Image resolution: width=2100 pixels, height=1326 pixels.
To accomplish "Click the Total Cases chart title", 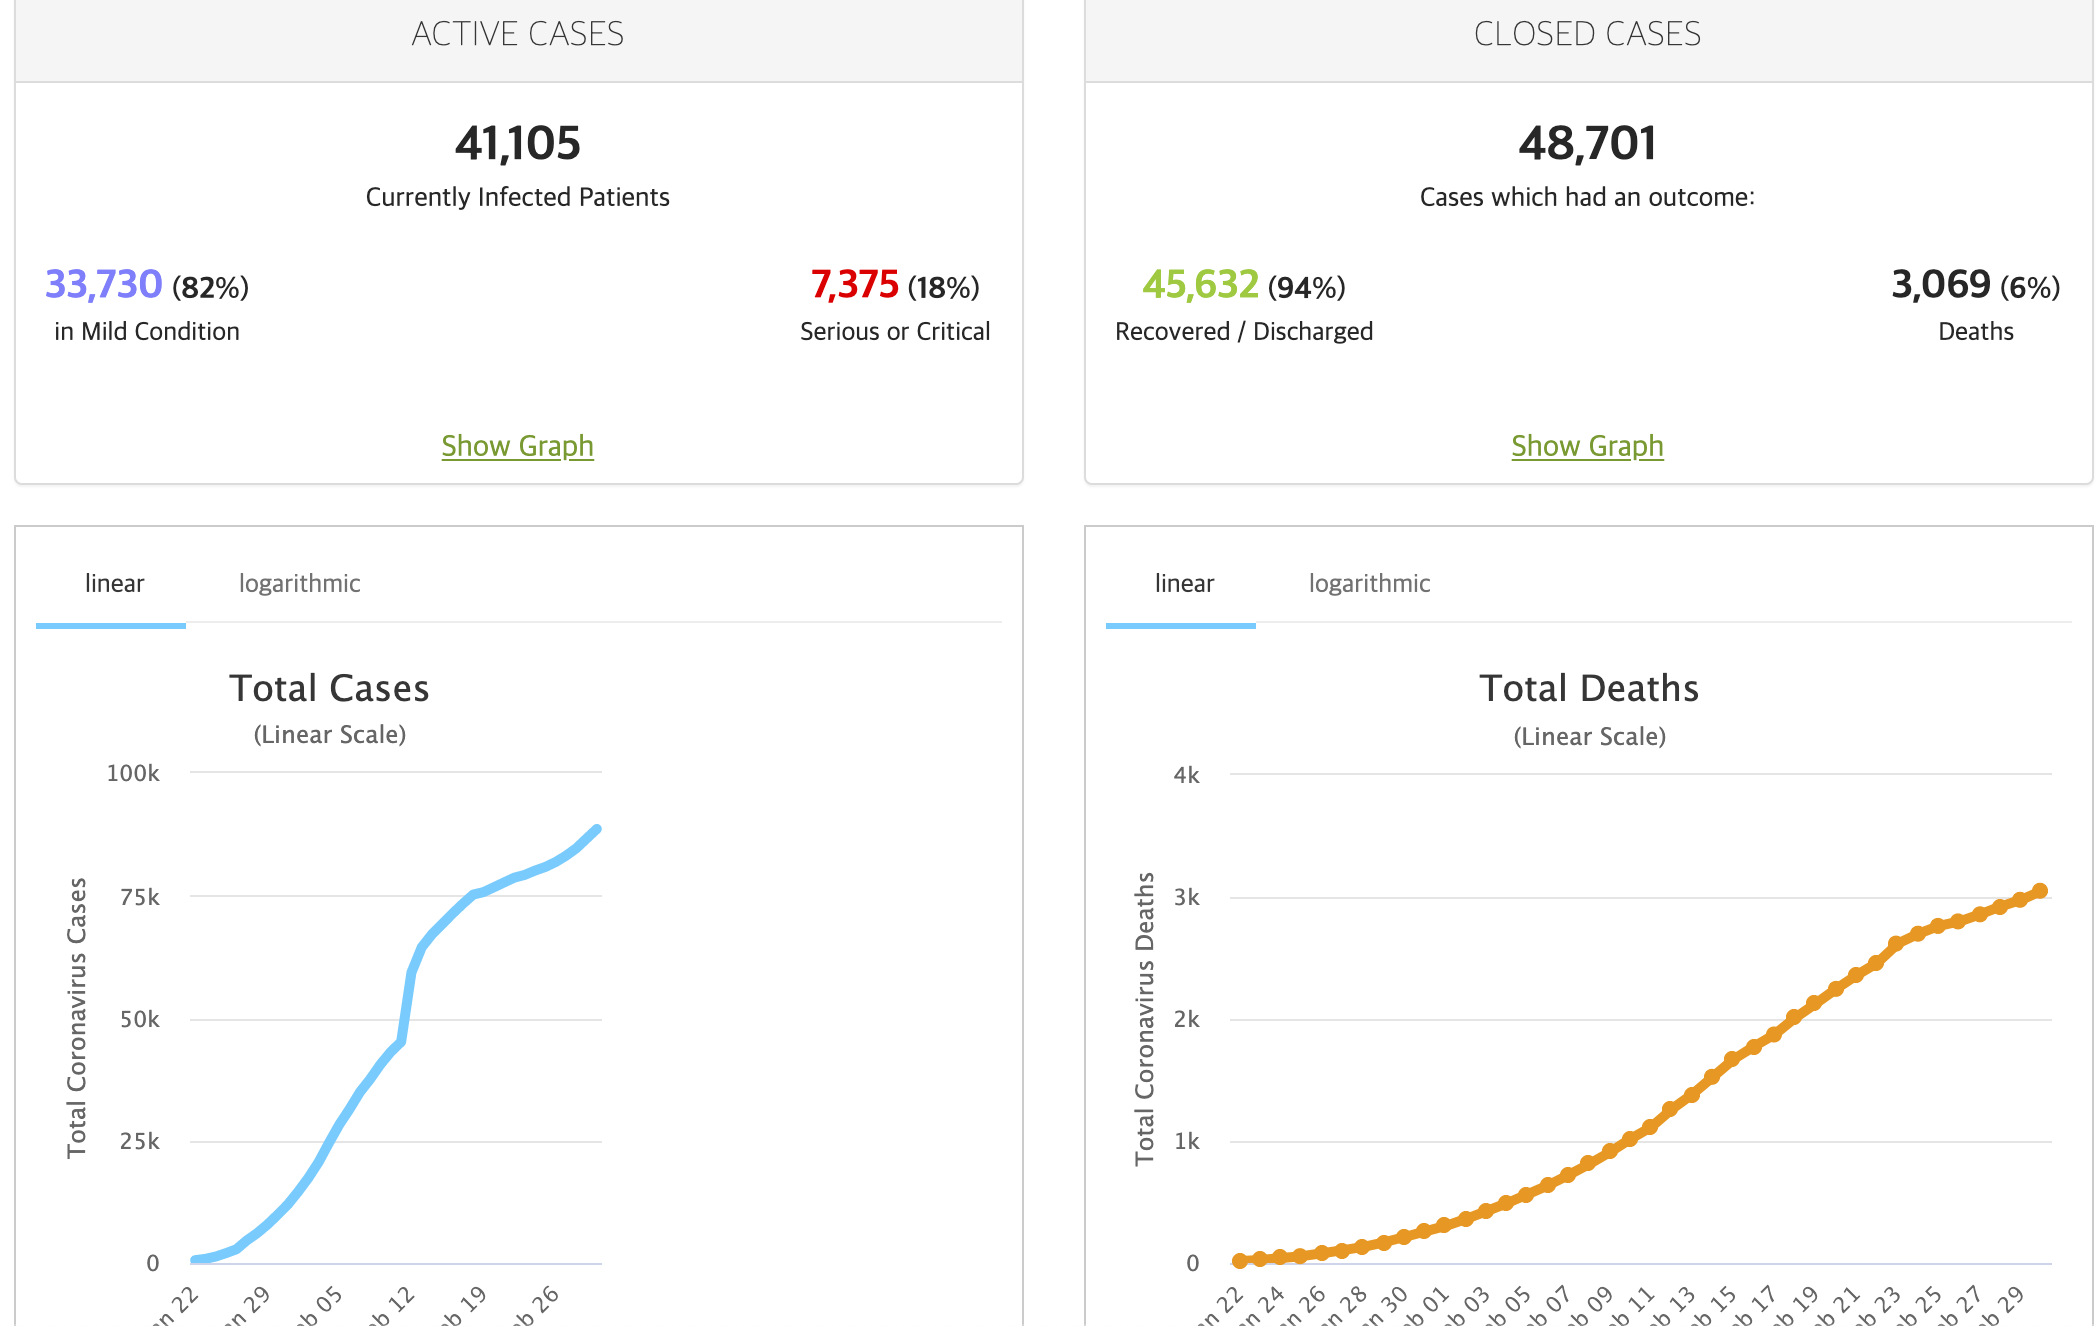I will pyautogui.click(x=329, y=688).
